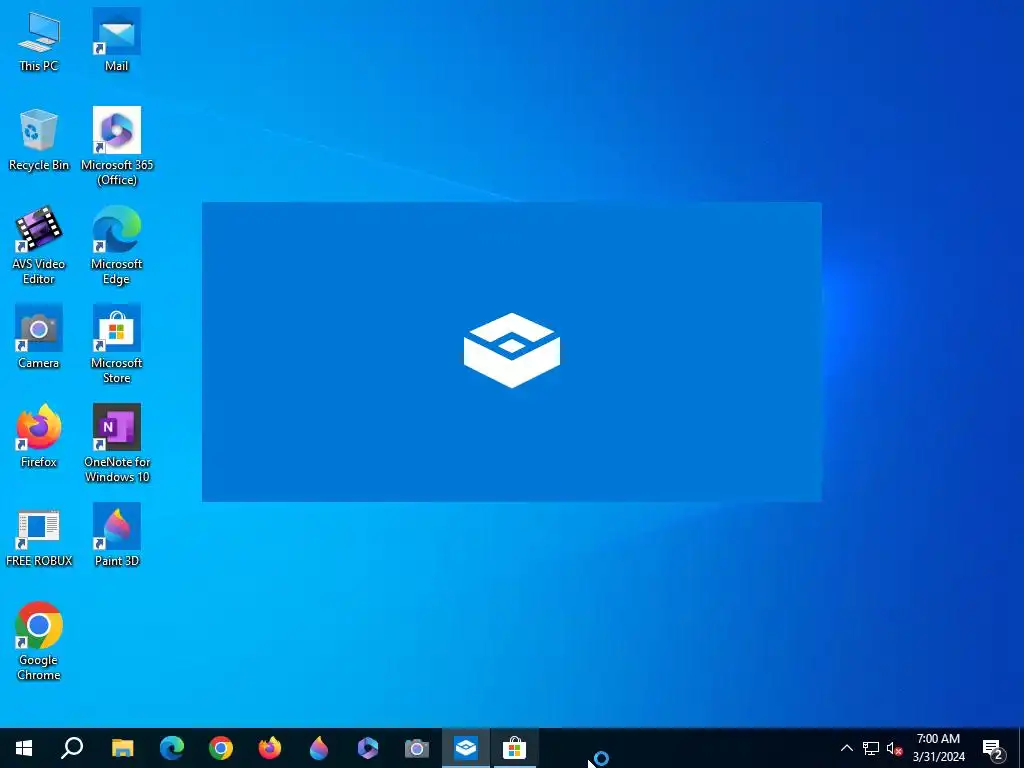The height and width of the screenshot is (768, 1024).
Task: Select the Recycle Bin on the desktop
Action: tap(39, 140)
